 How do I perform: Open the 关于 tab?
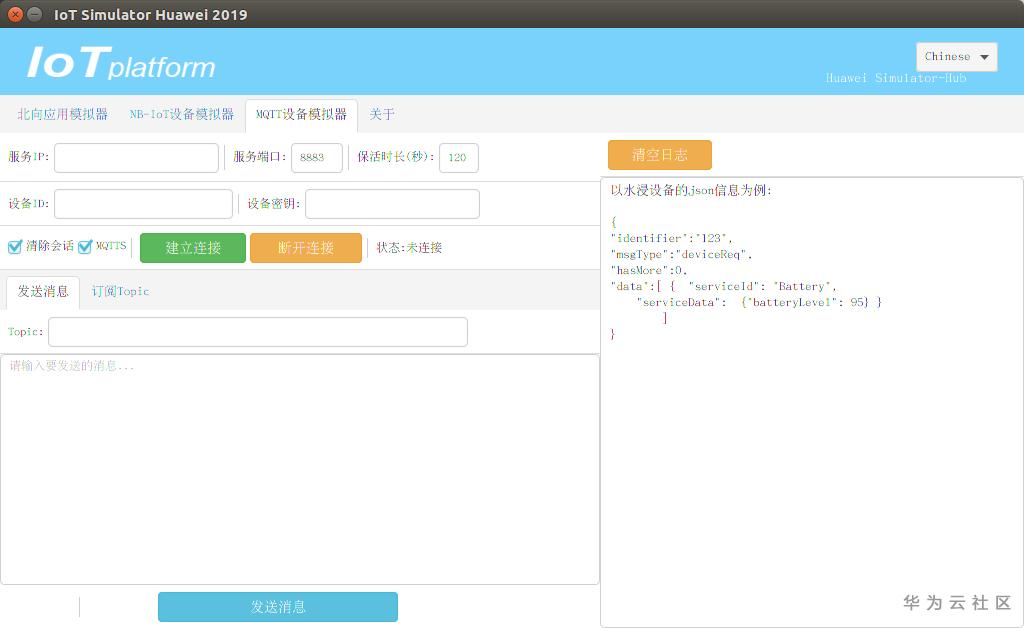point(382,114)
